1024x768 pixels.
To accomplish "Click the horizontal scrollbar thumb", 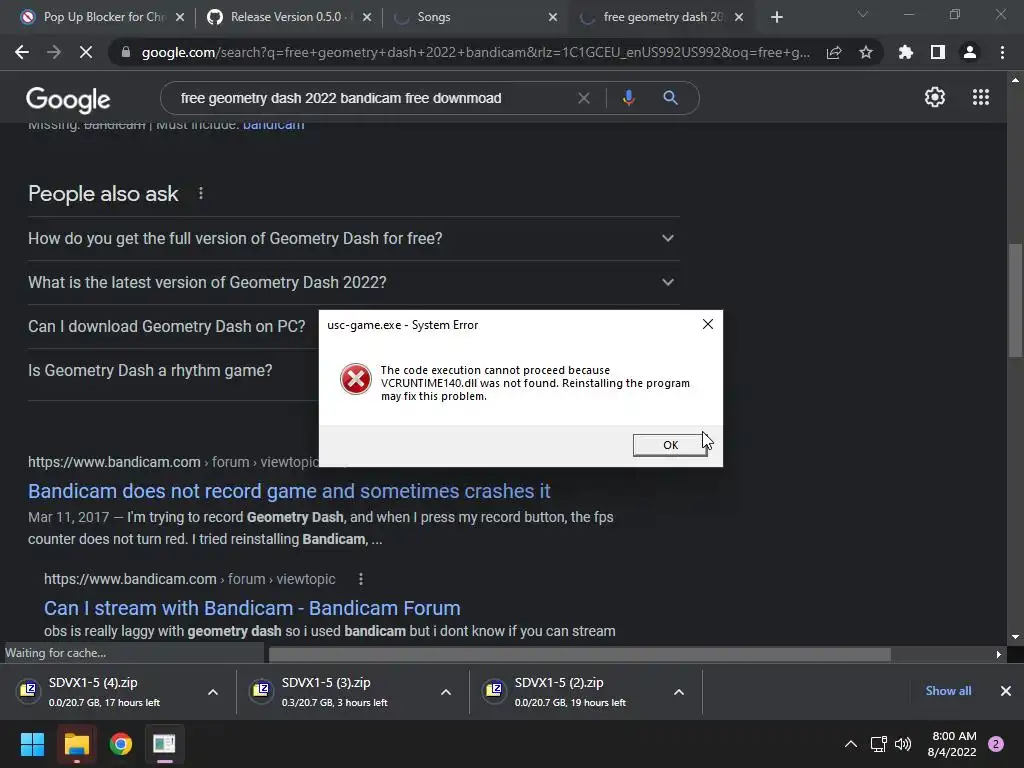I will [580, 654].
